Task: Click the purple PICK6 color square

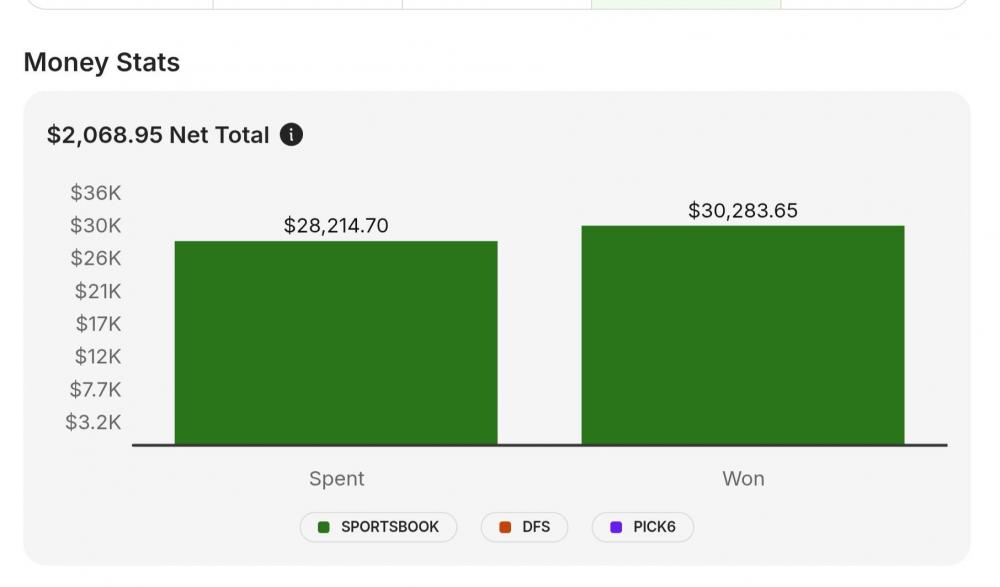Action: (x=616, y=527)
